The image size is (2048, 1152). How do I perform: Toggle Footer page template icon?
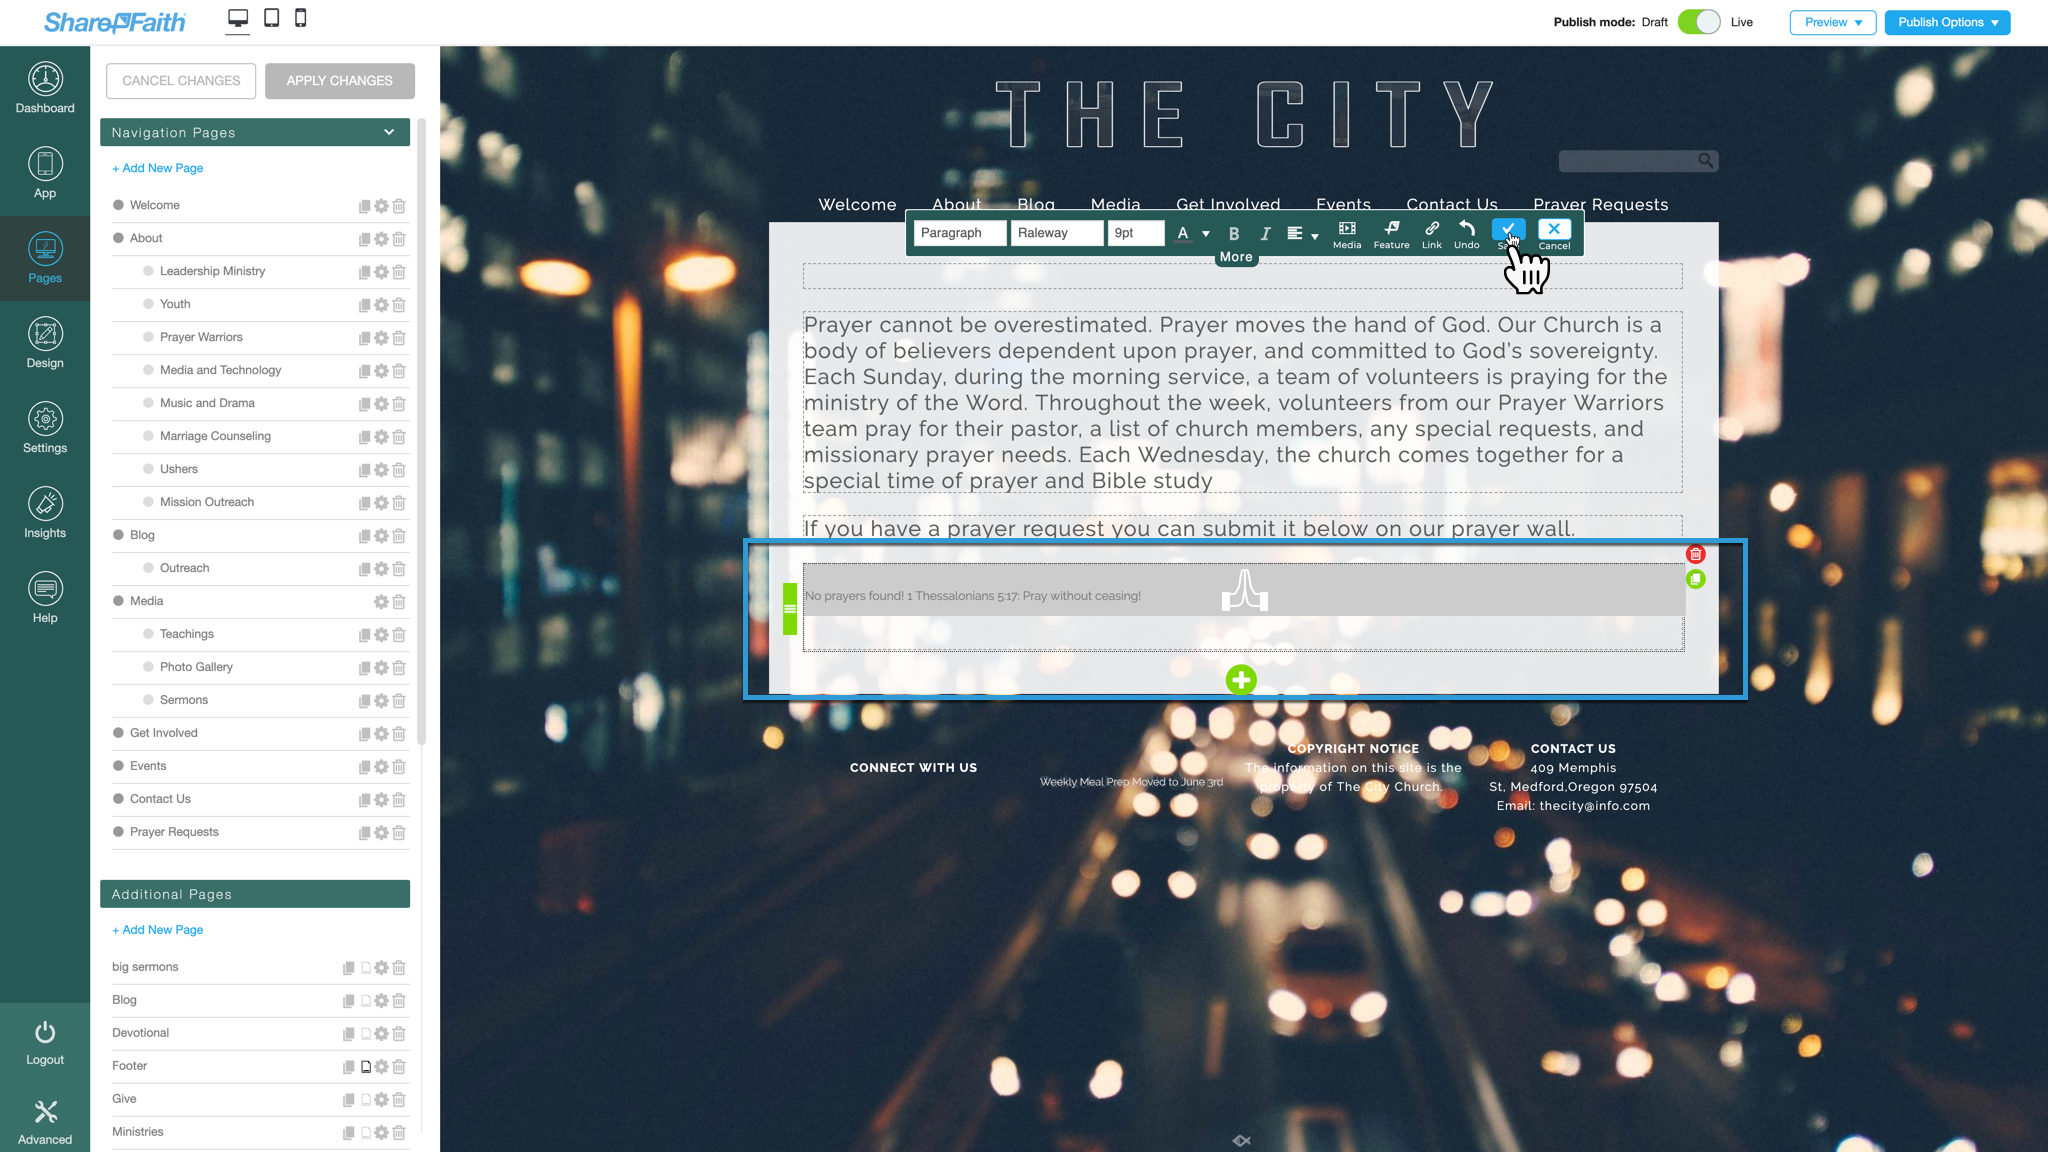tap(366, 1067)
